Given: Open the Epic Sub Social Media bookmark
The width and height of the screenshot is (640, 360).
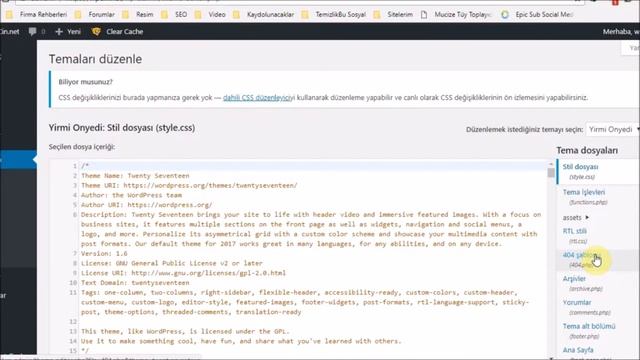Looking at the screenshot, I should point(537,15).
